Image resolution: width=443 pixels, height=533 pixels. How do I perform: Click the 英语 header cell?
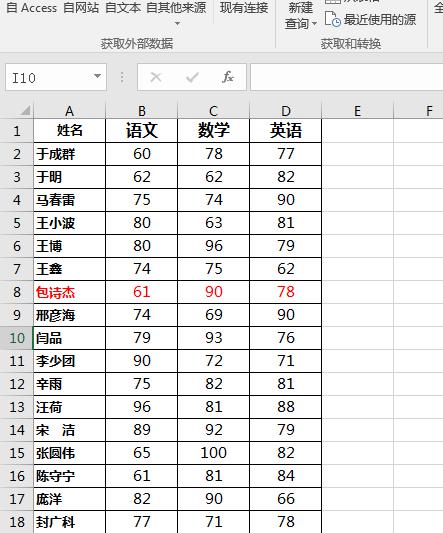[286, 131]
